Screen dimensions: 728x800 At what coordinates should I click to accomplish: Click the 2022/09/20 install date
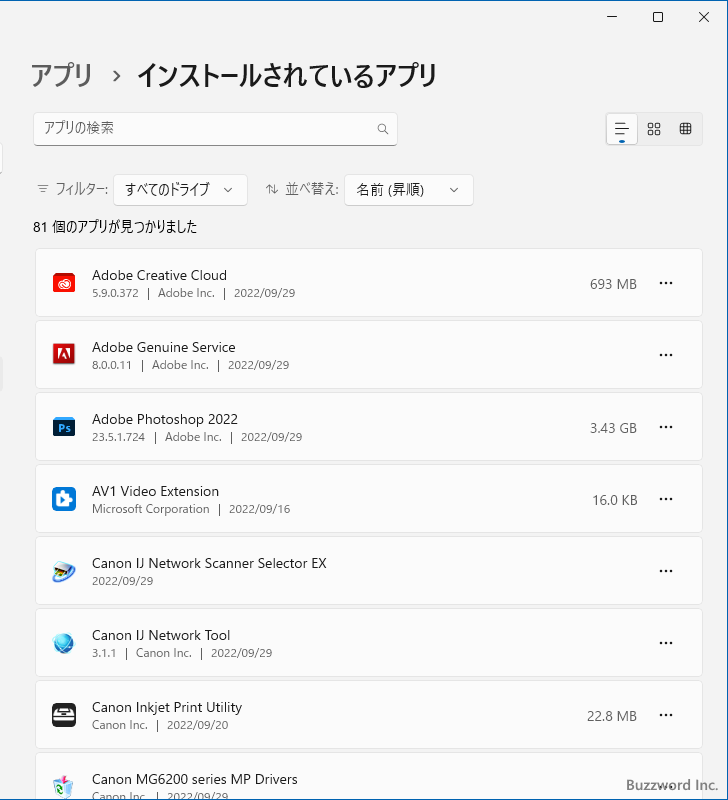pyautogui.click(x=197, y=725)
